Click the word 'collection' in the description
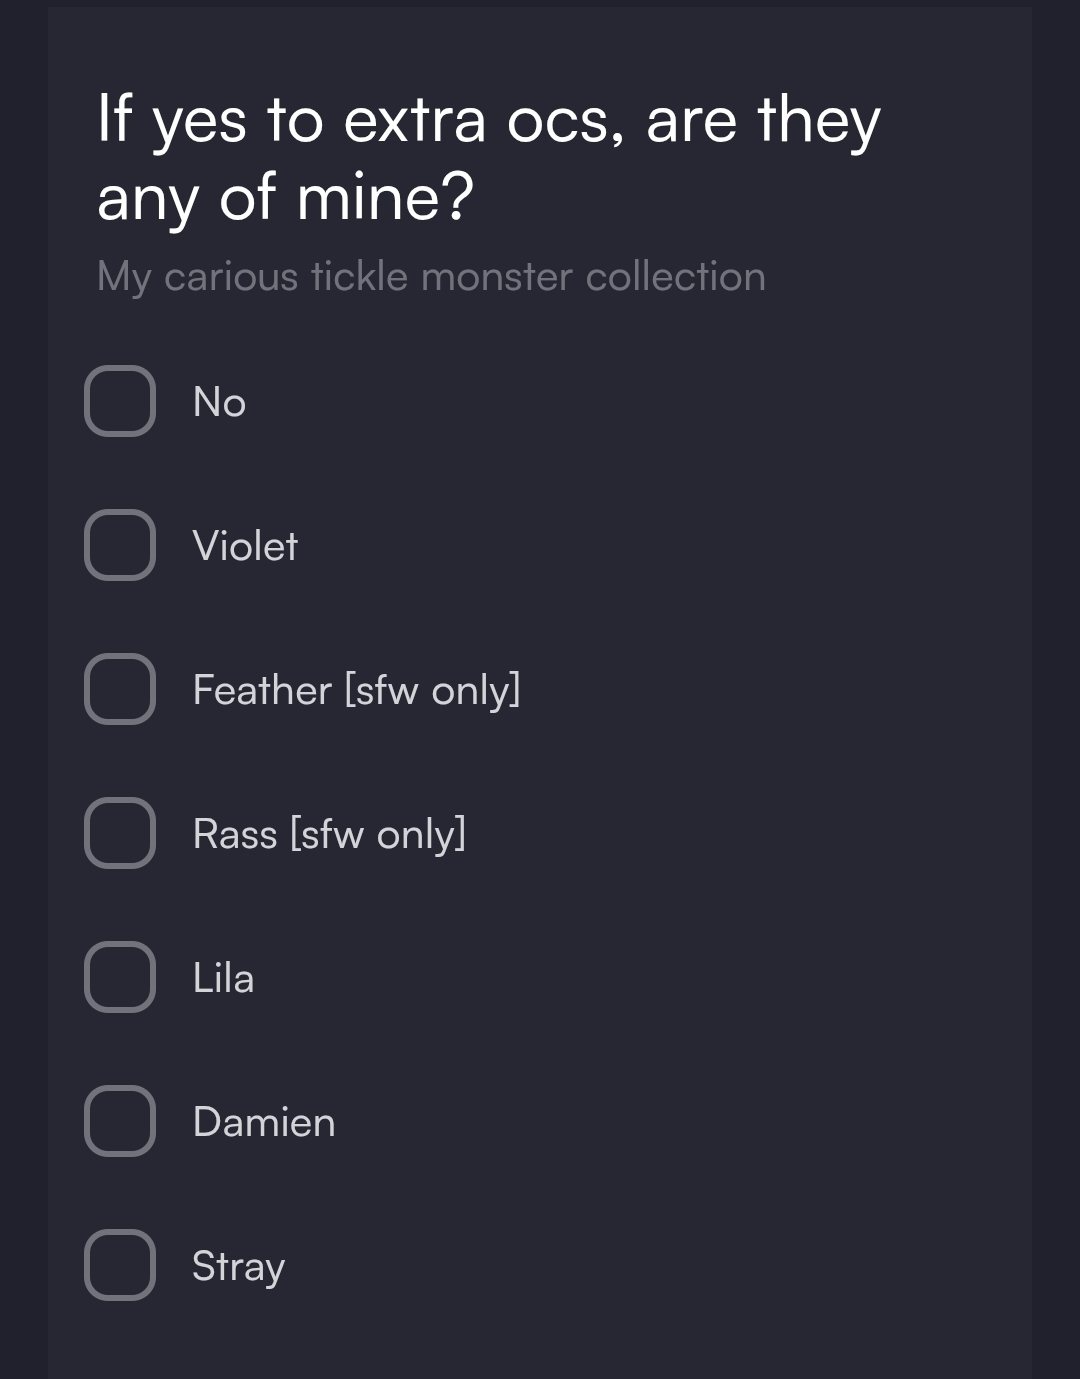1080x1379 pixels. pos(675,277)
